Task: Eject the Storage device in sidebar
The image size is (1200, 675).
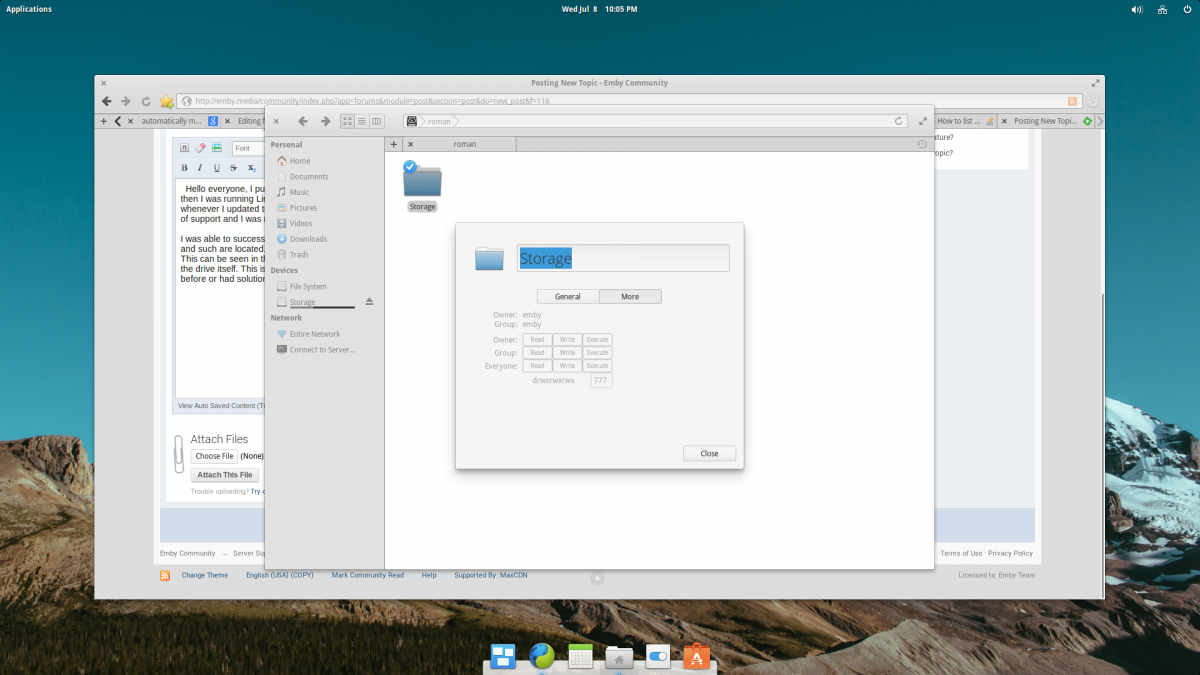Action: [369, 302]
